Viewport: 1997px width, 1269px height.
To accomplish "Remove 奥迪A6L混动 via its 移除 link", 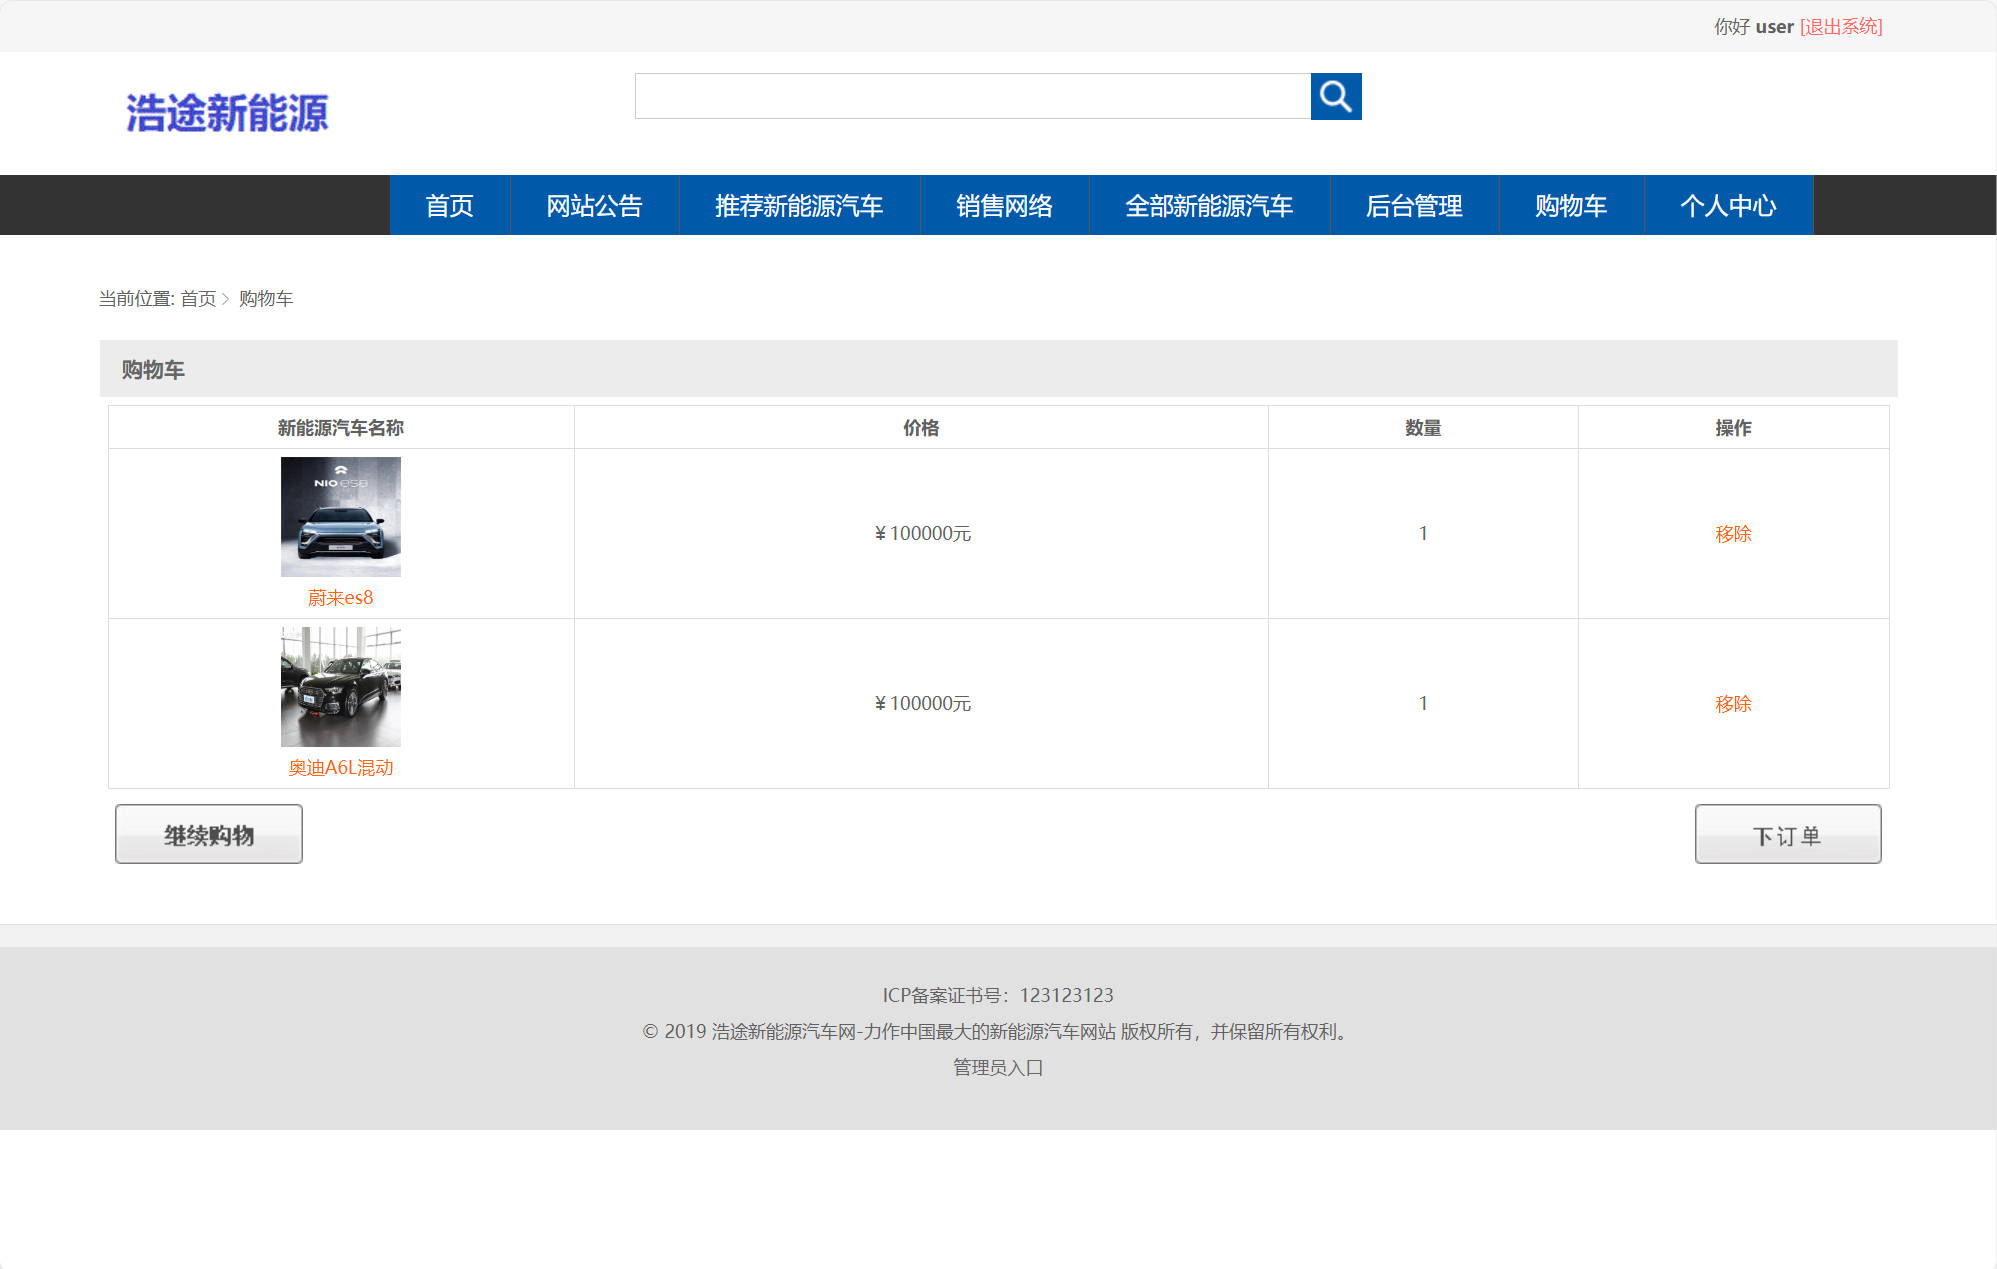I will pos(1733,703).
